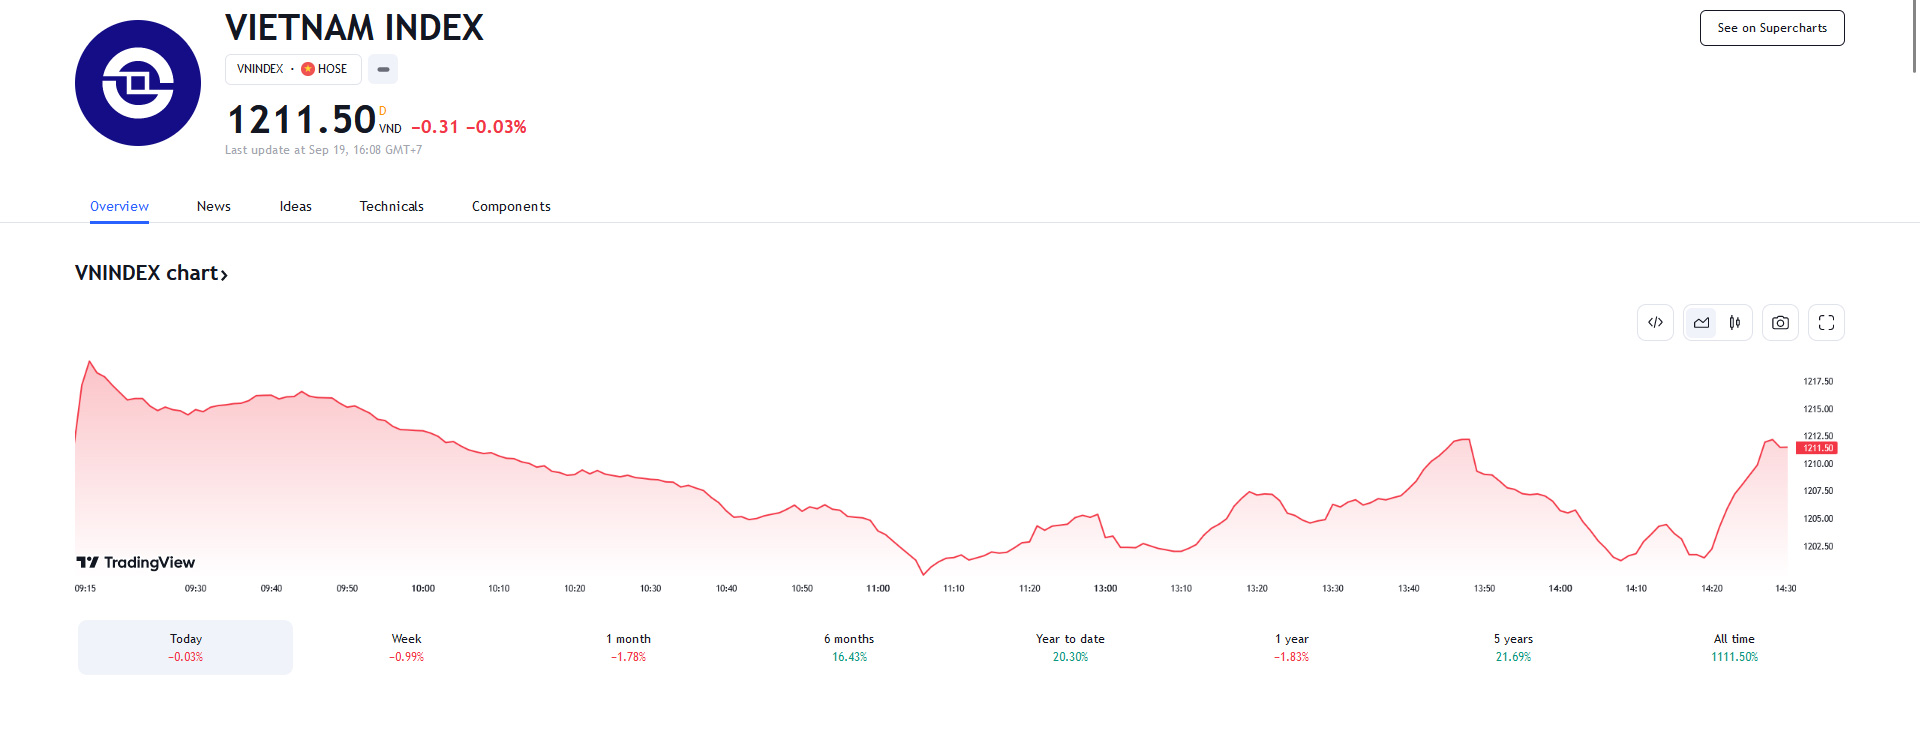Select the 6 months time range
1920x735 pixels.
[849, 647]
